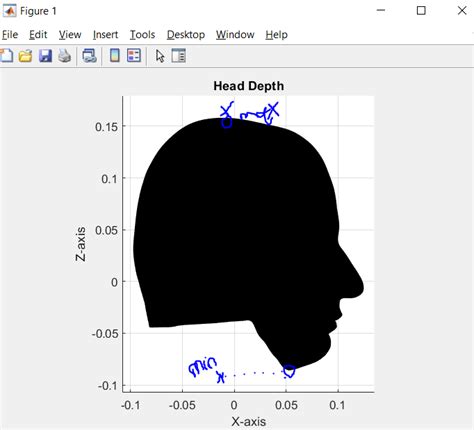Click the Z-axis tick label 0.1
This screenshot has height=430, width=474.
pos(109,179)
